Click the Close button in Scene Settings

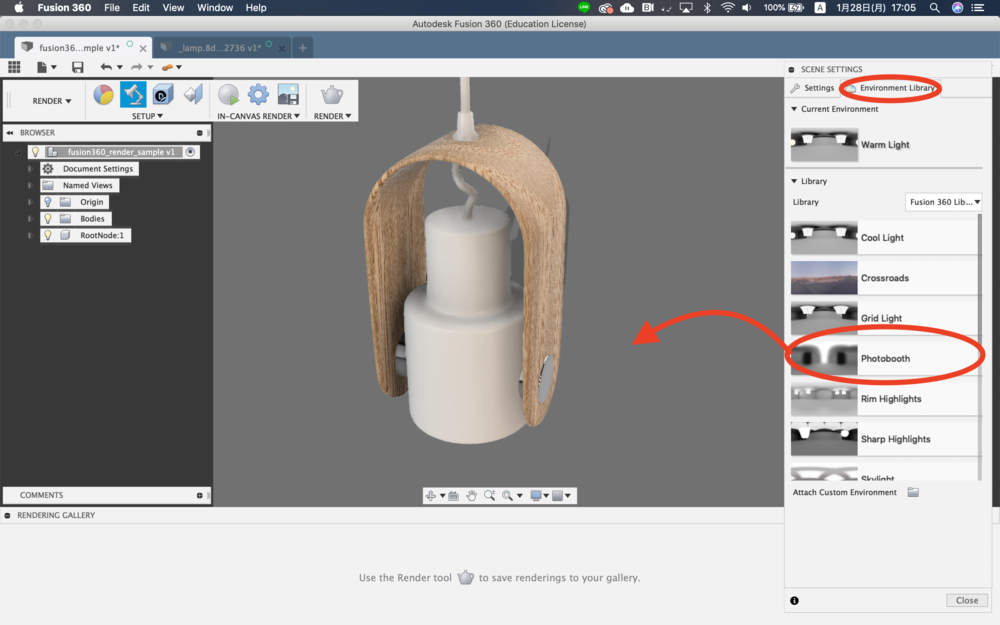pyautogui.click(x=966, y=600)
